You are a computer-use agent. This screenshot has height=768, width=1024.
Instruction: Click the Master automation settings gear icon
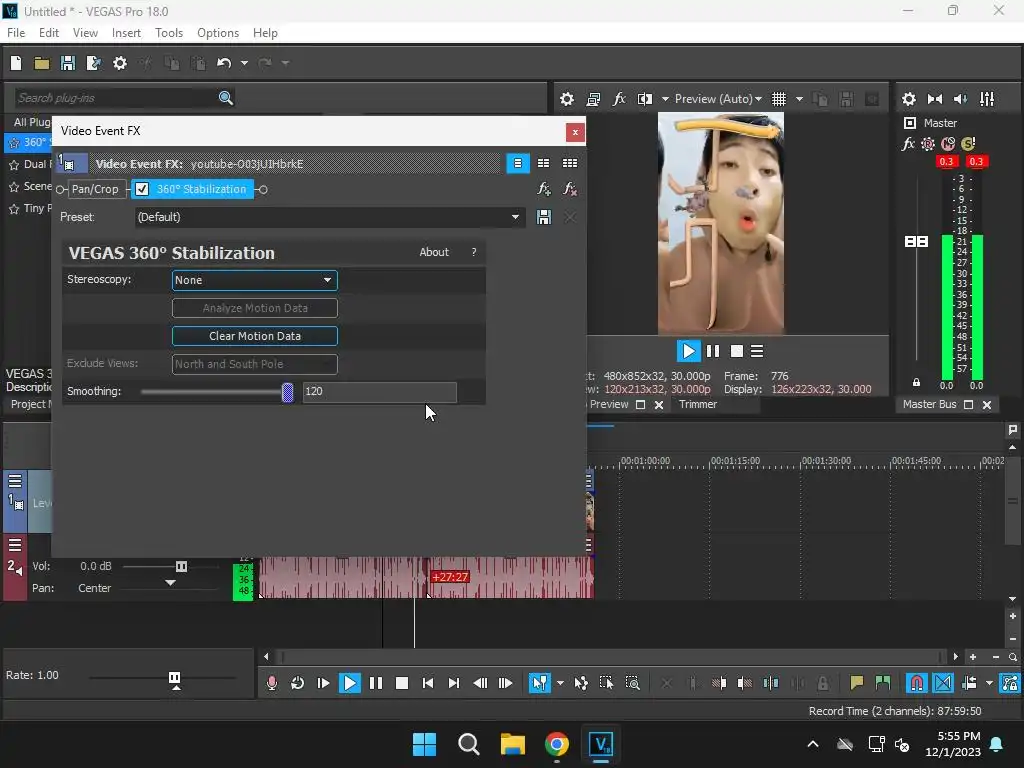tap(928, 144)
